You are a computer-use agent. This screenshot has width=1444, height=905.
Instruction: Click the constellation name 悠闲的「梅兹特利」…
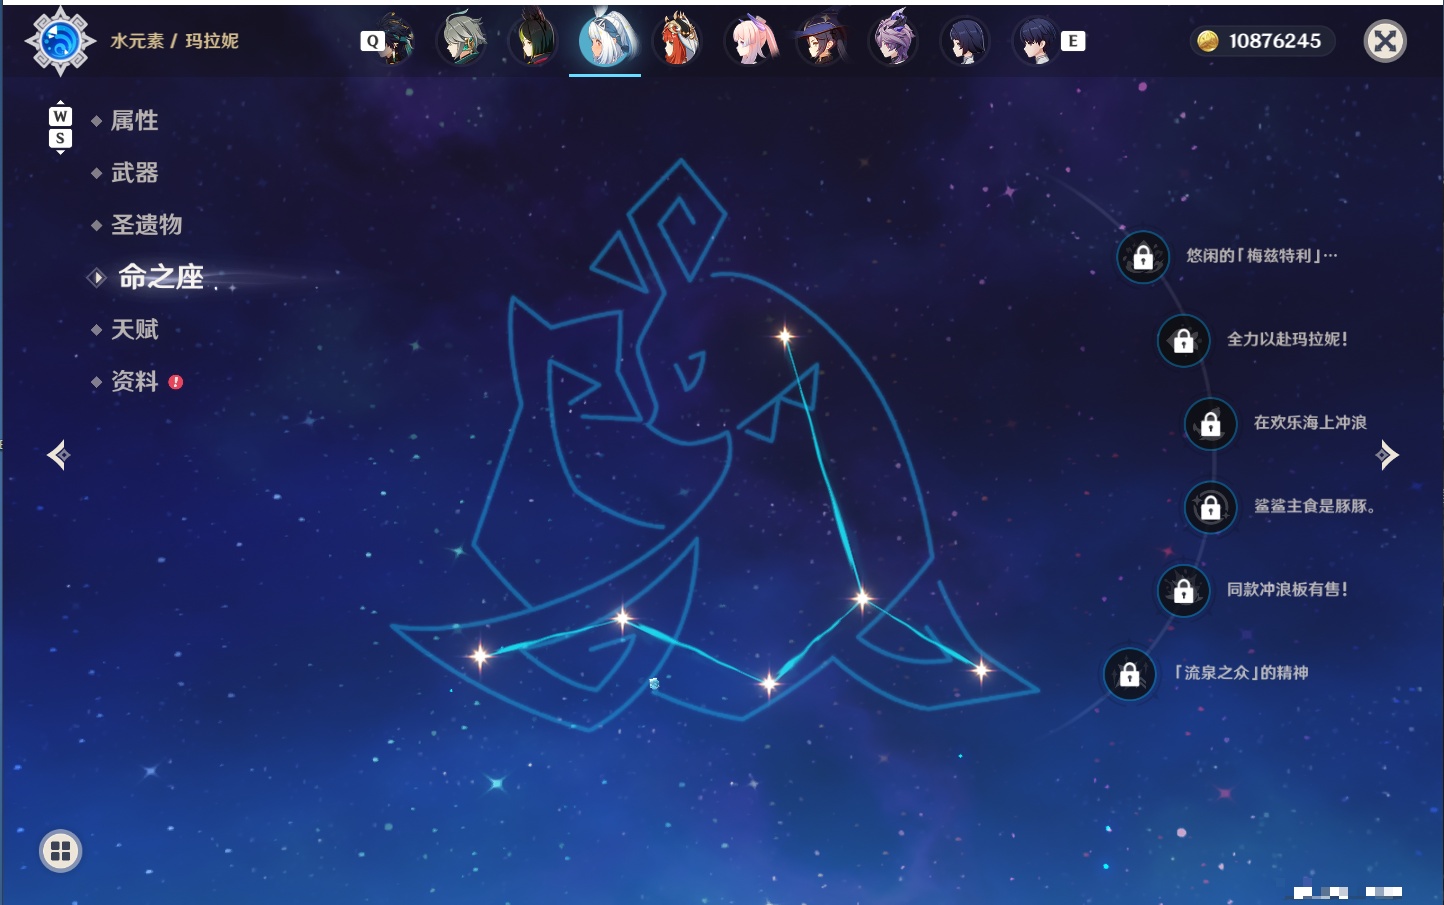tap(1261, 256)
